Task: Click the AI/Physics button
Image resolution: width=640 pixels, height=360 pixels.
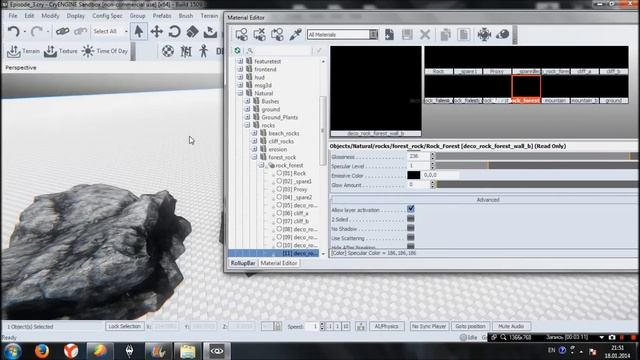Action: tap(386, 326)
